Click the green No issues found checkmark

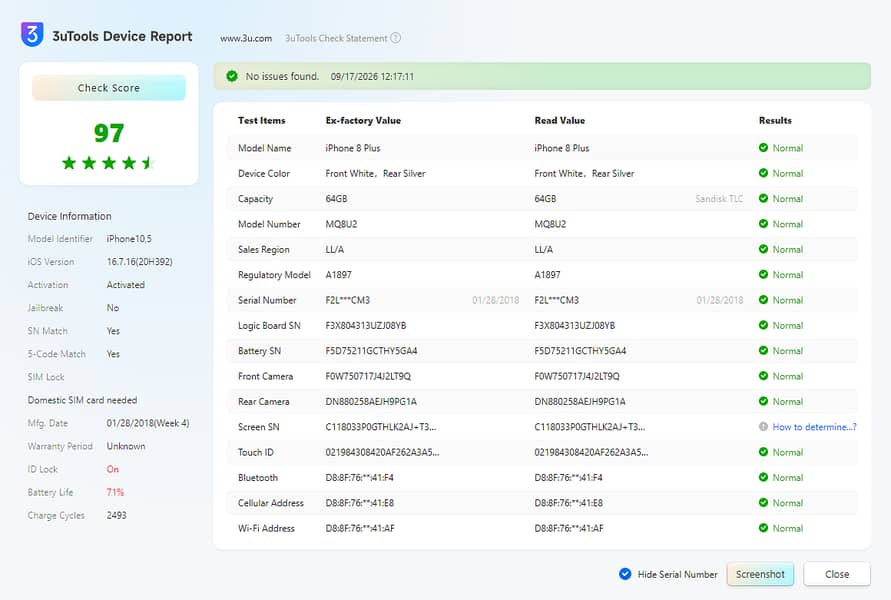pyautogui.click(x=232, y=76)
